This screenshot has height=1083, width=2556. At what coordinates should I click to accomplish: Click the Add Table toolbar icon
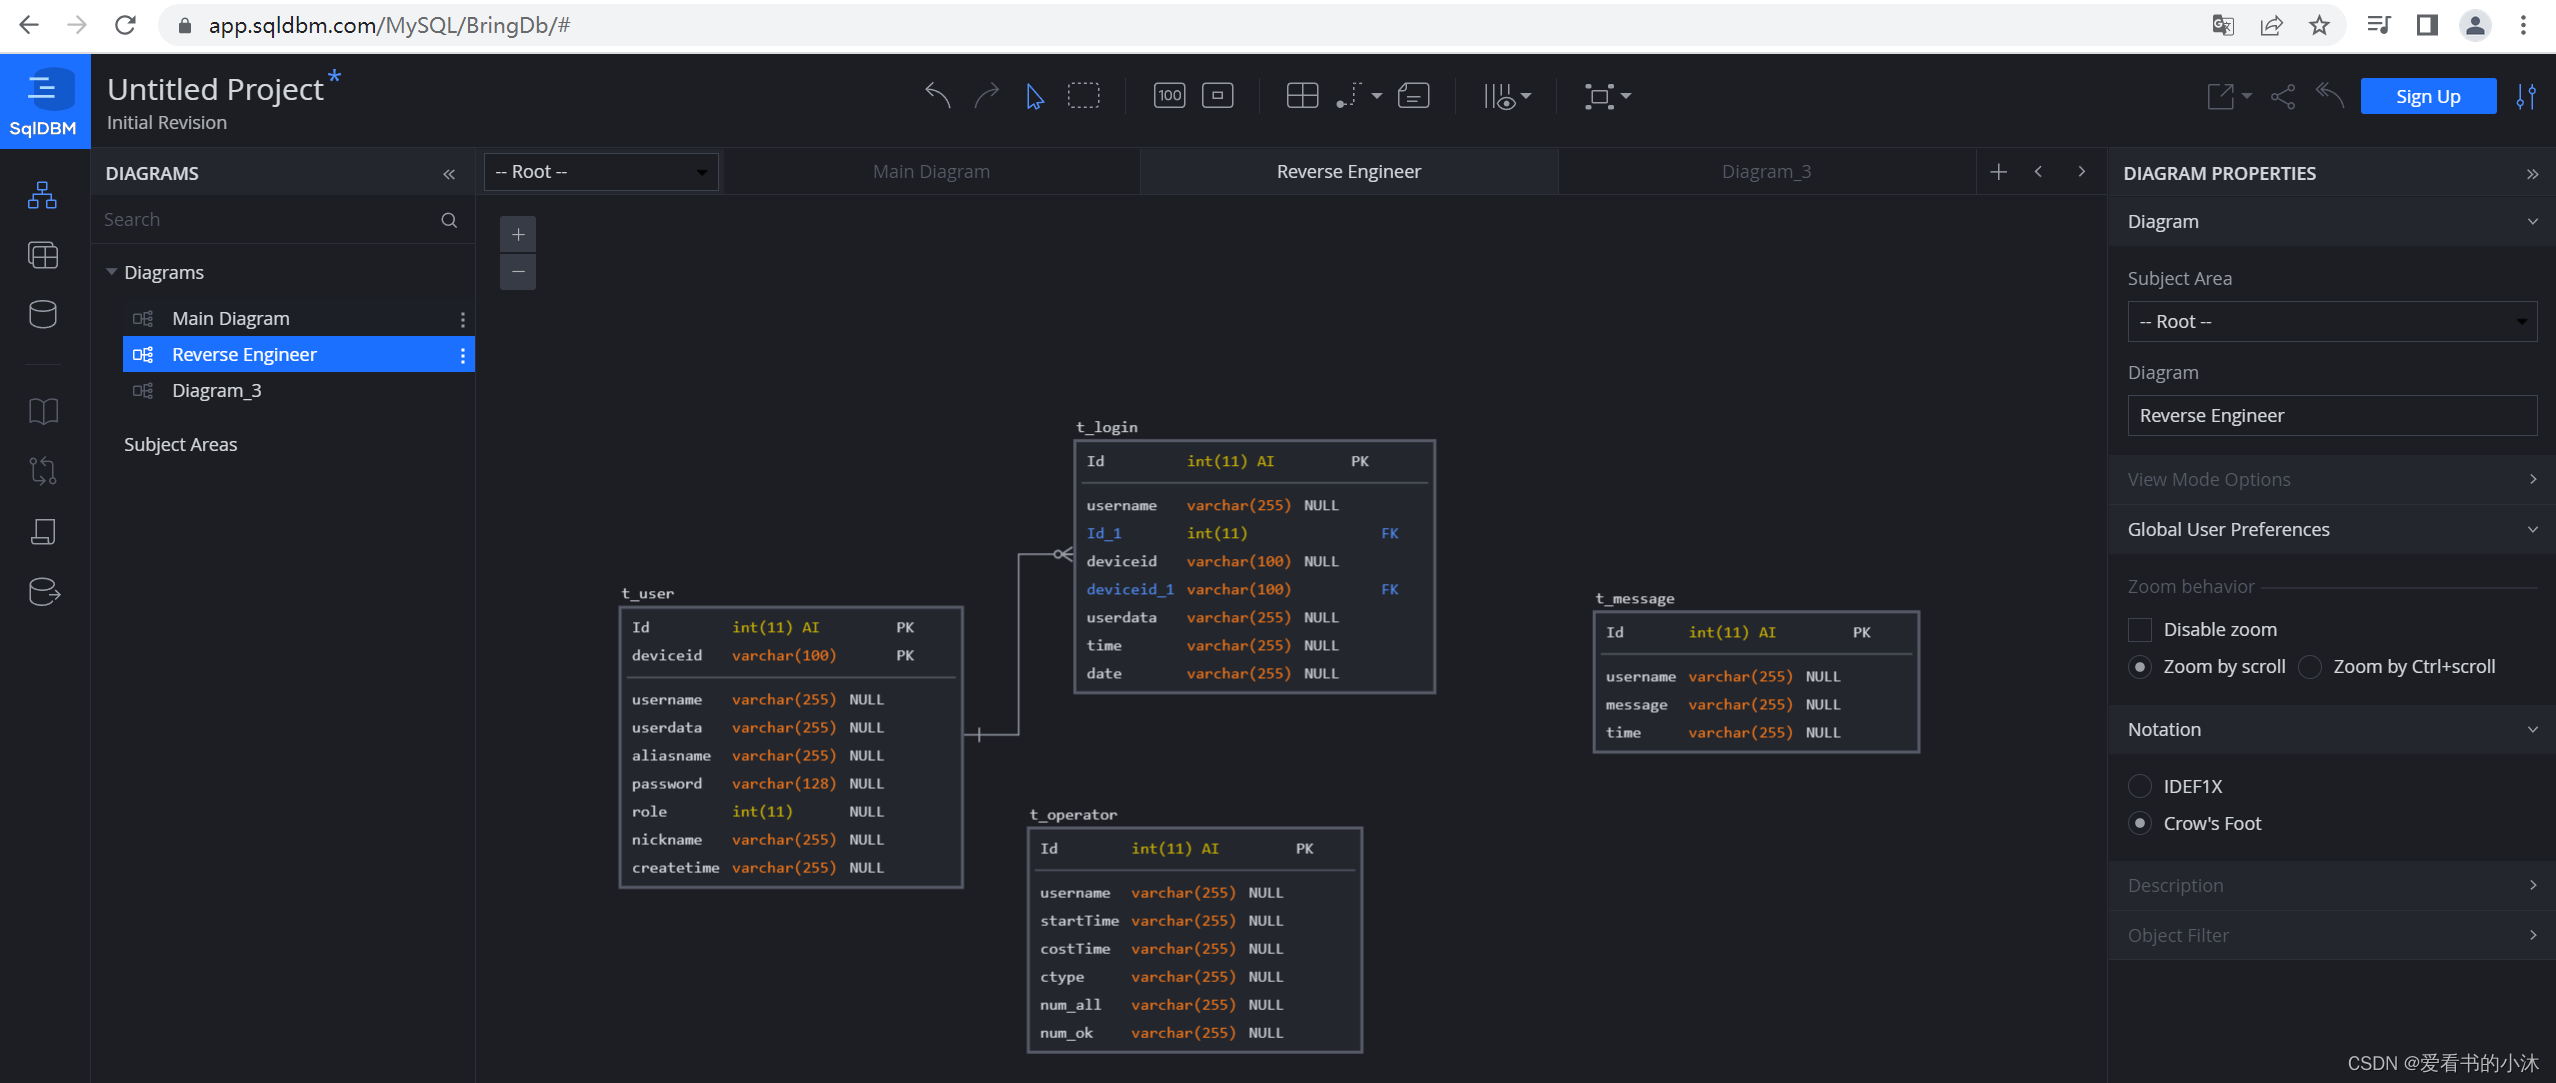point(1302,96)
